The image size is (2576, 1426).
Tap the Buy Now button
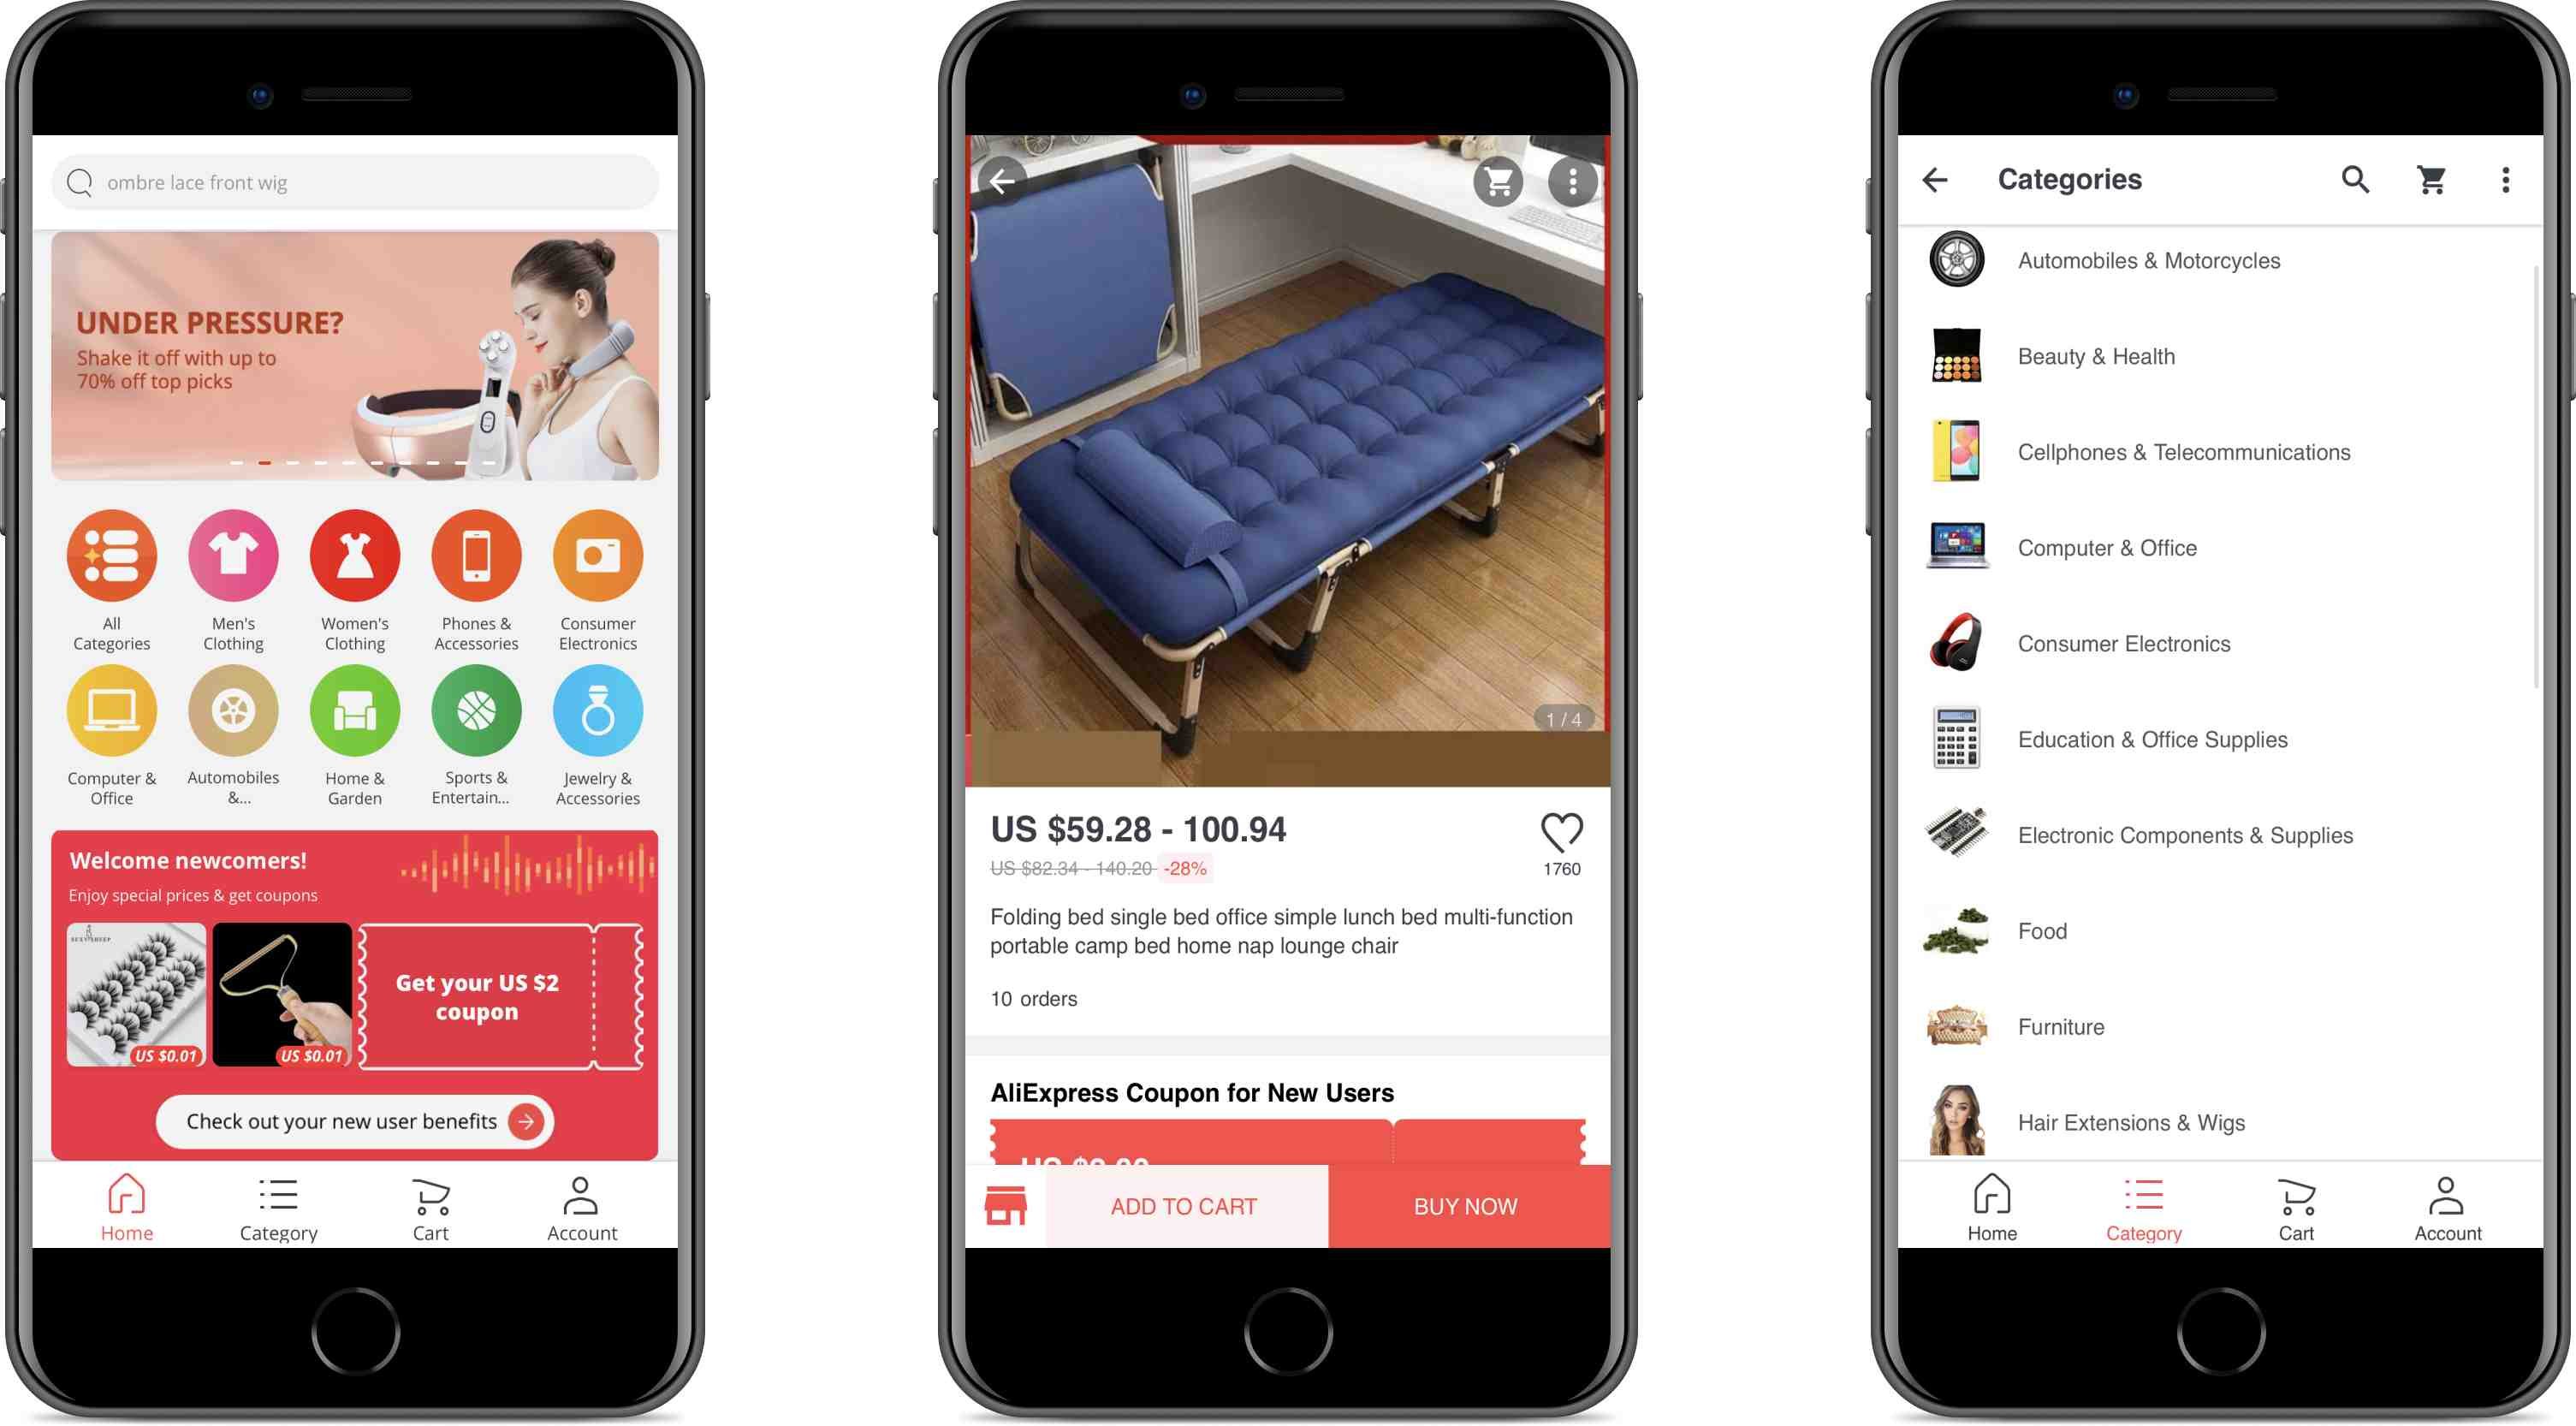pyautogui.click(x=1466, y=1209)
